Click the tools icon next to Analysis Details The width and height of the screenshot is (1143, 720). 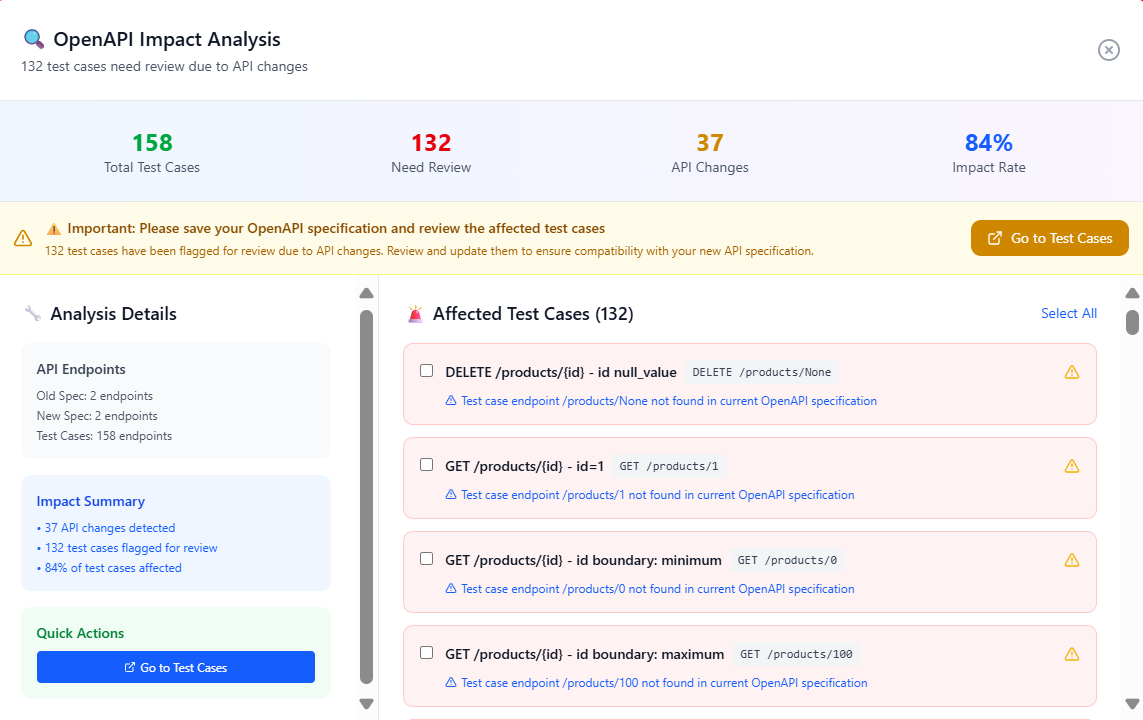tap(31, 313)
